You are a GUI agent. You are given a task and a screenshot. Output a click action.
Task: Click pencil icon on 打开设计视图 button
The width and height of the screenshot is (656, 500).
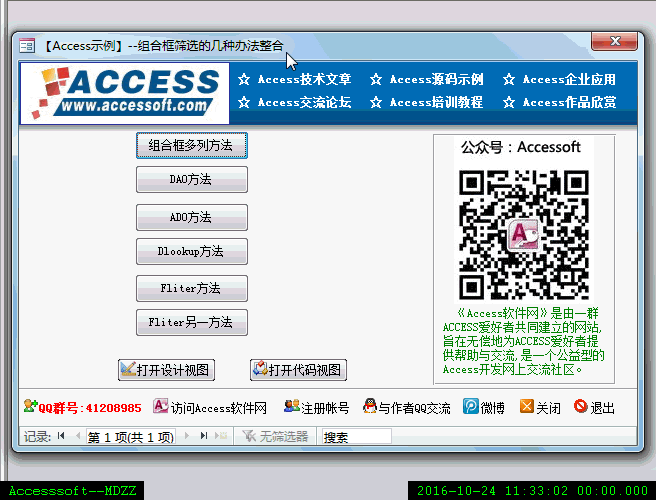128,369
